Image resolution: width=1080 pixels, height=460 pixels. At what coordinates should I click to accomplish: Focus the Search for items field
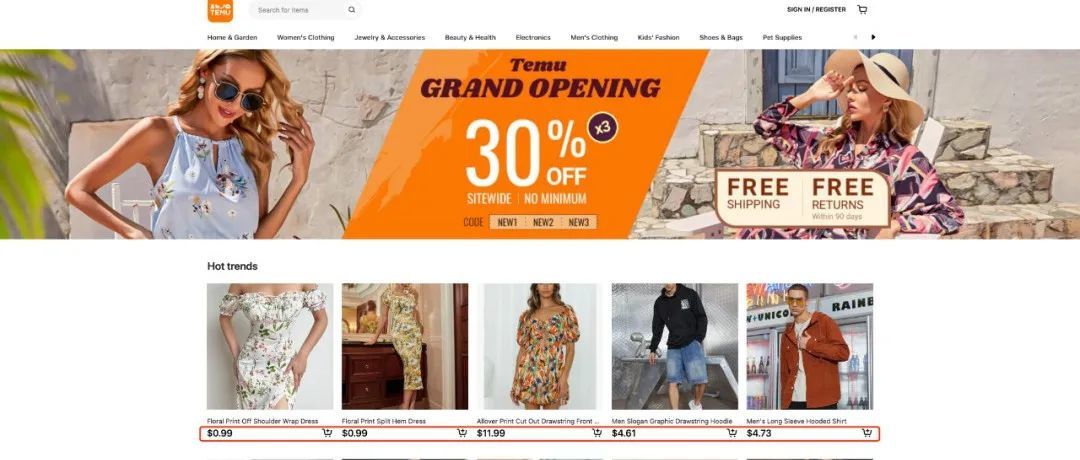(x=299, y=10)
